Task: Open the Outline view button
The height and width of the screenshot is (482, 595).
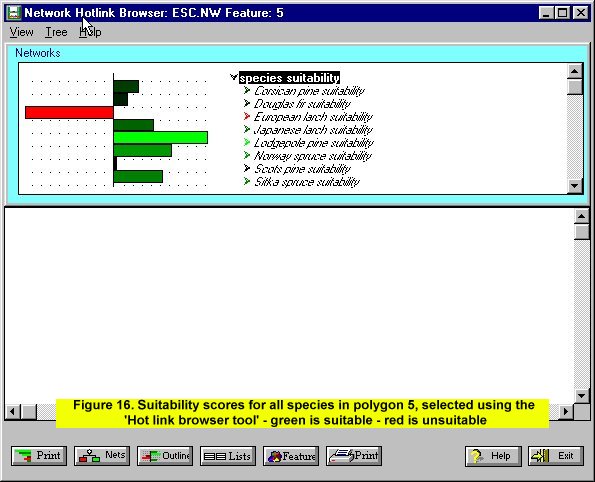Action: click(x=165, y=456)
